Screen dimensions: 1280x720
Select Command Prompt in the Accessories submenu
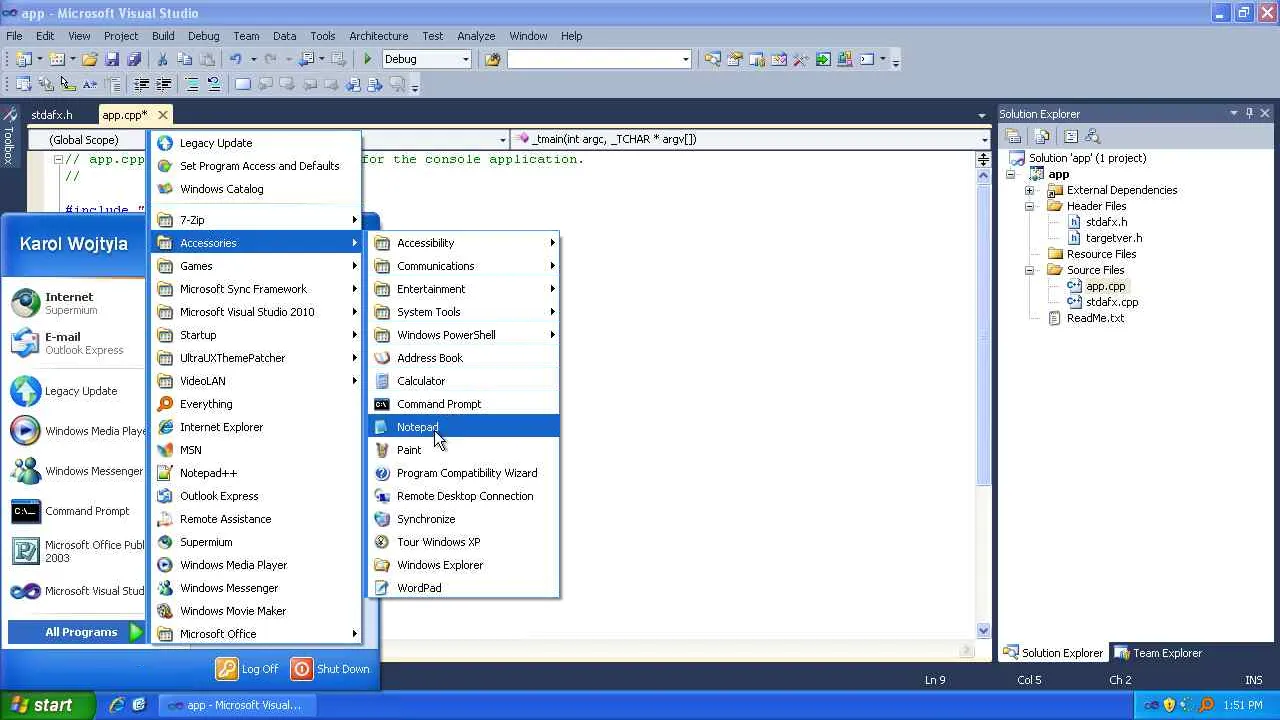(x=464, y=404)
